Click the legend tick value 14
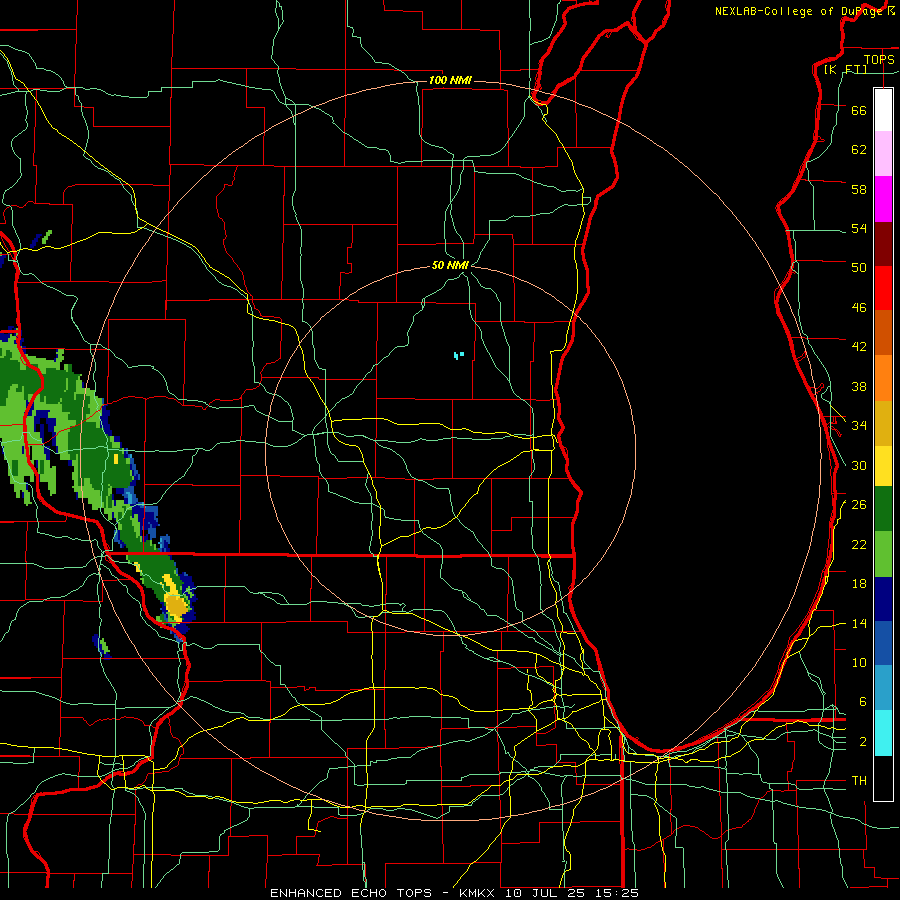This screenshot has width=900, height=900. 859,623
